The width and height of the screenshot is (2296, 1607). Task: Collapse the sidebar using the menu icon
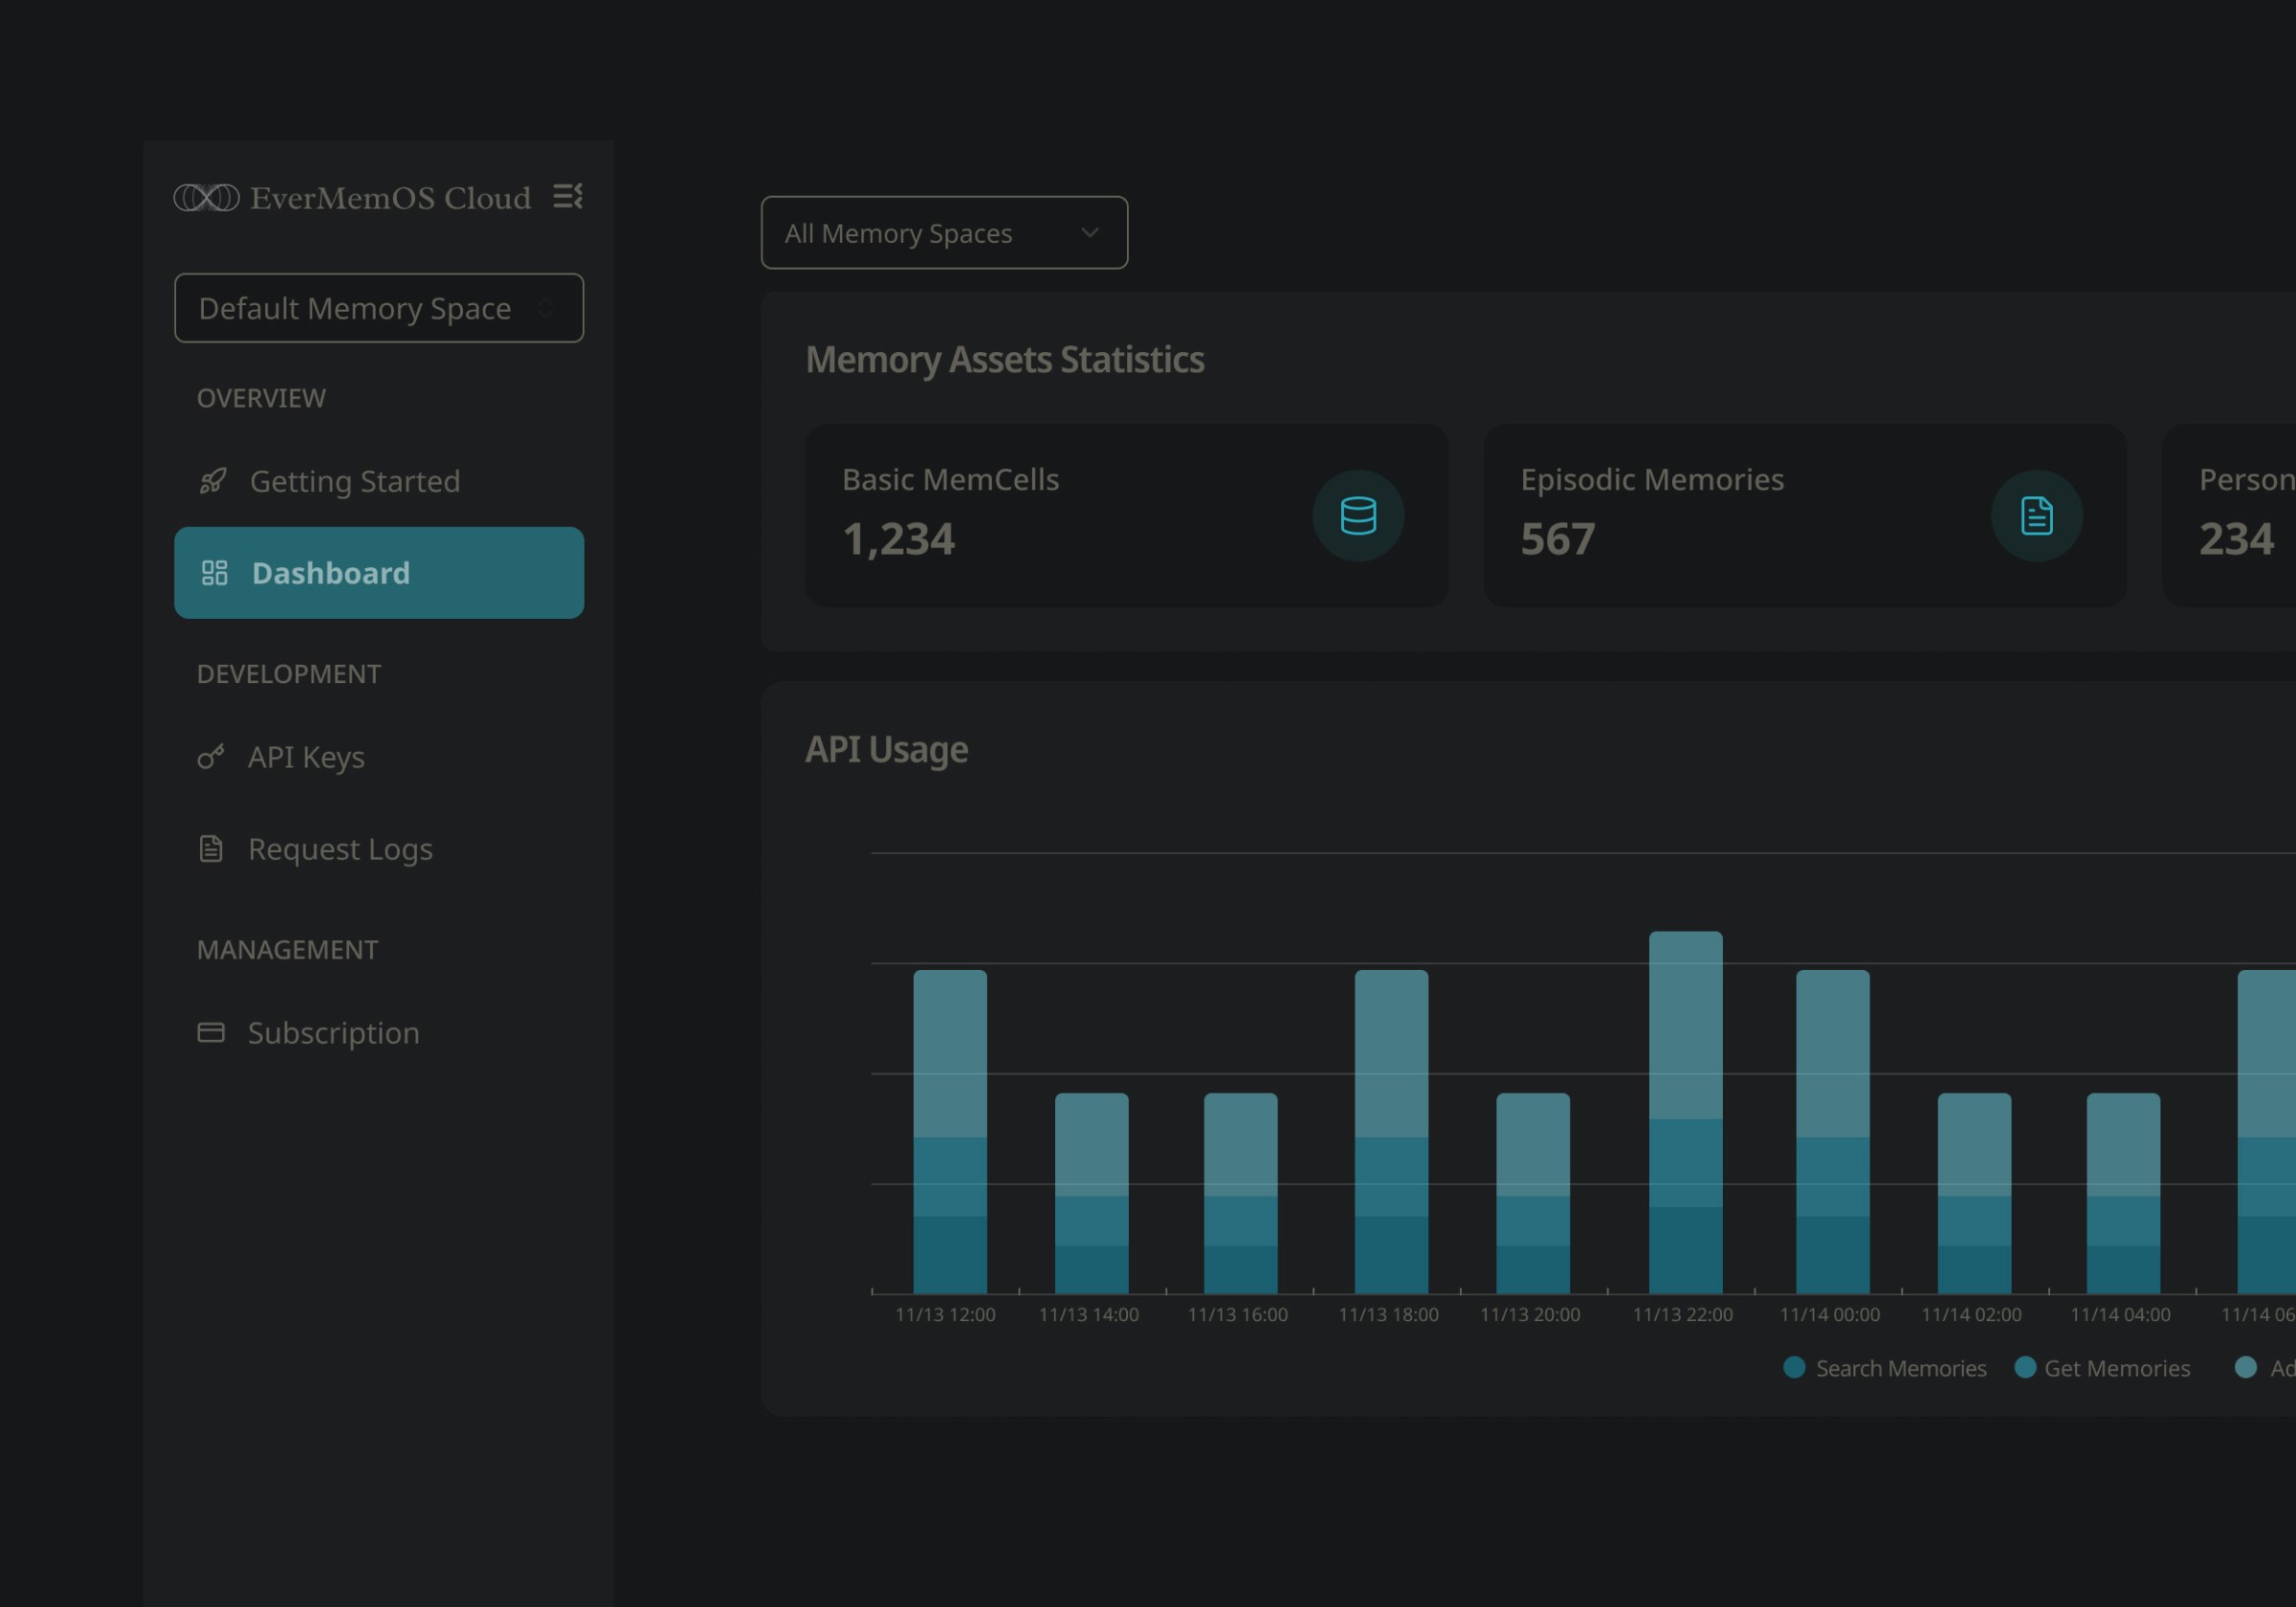click(568, 197)
